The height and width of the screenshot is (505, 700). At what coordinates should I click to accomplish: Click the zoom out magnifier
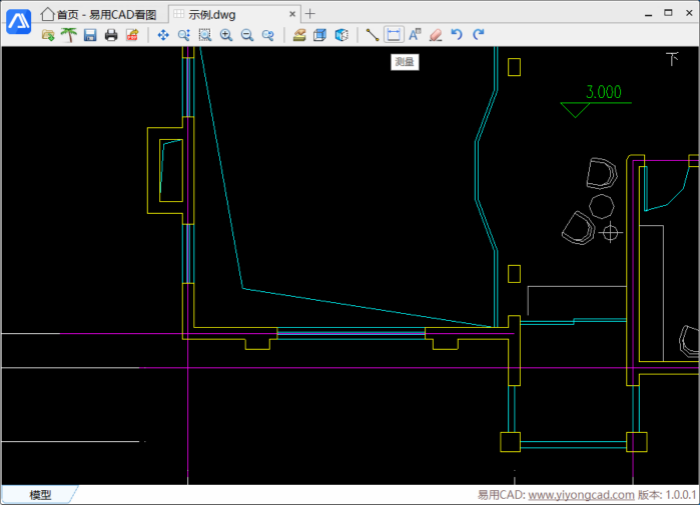pyautogui.click(x=247, y=35)
